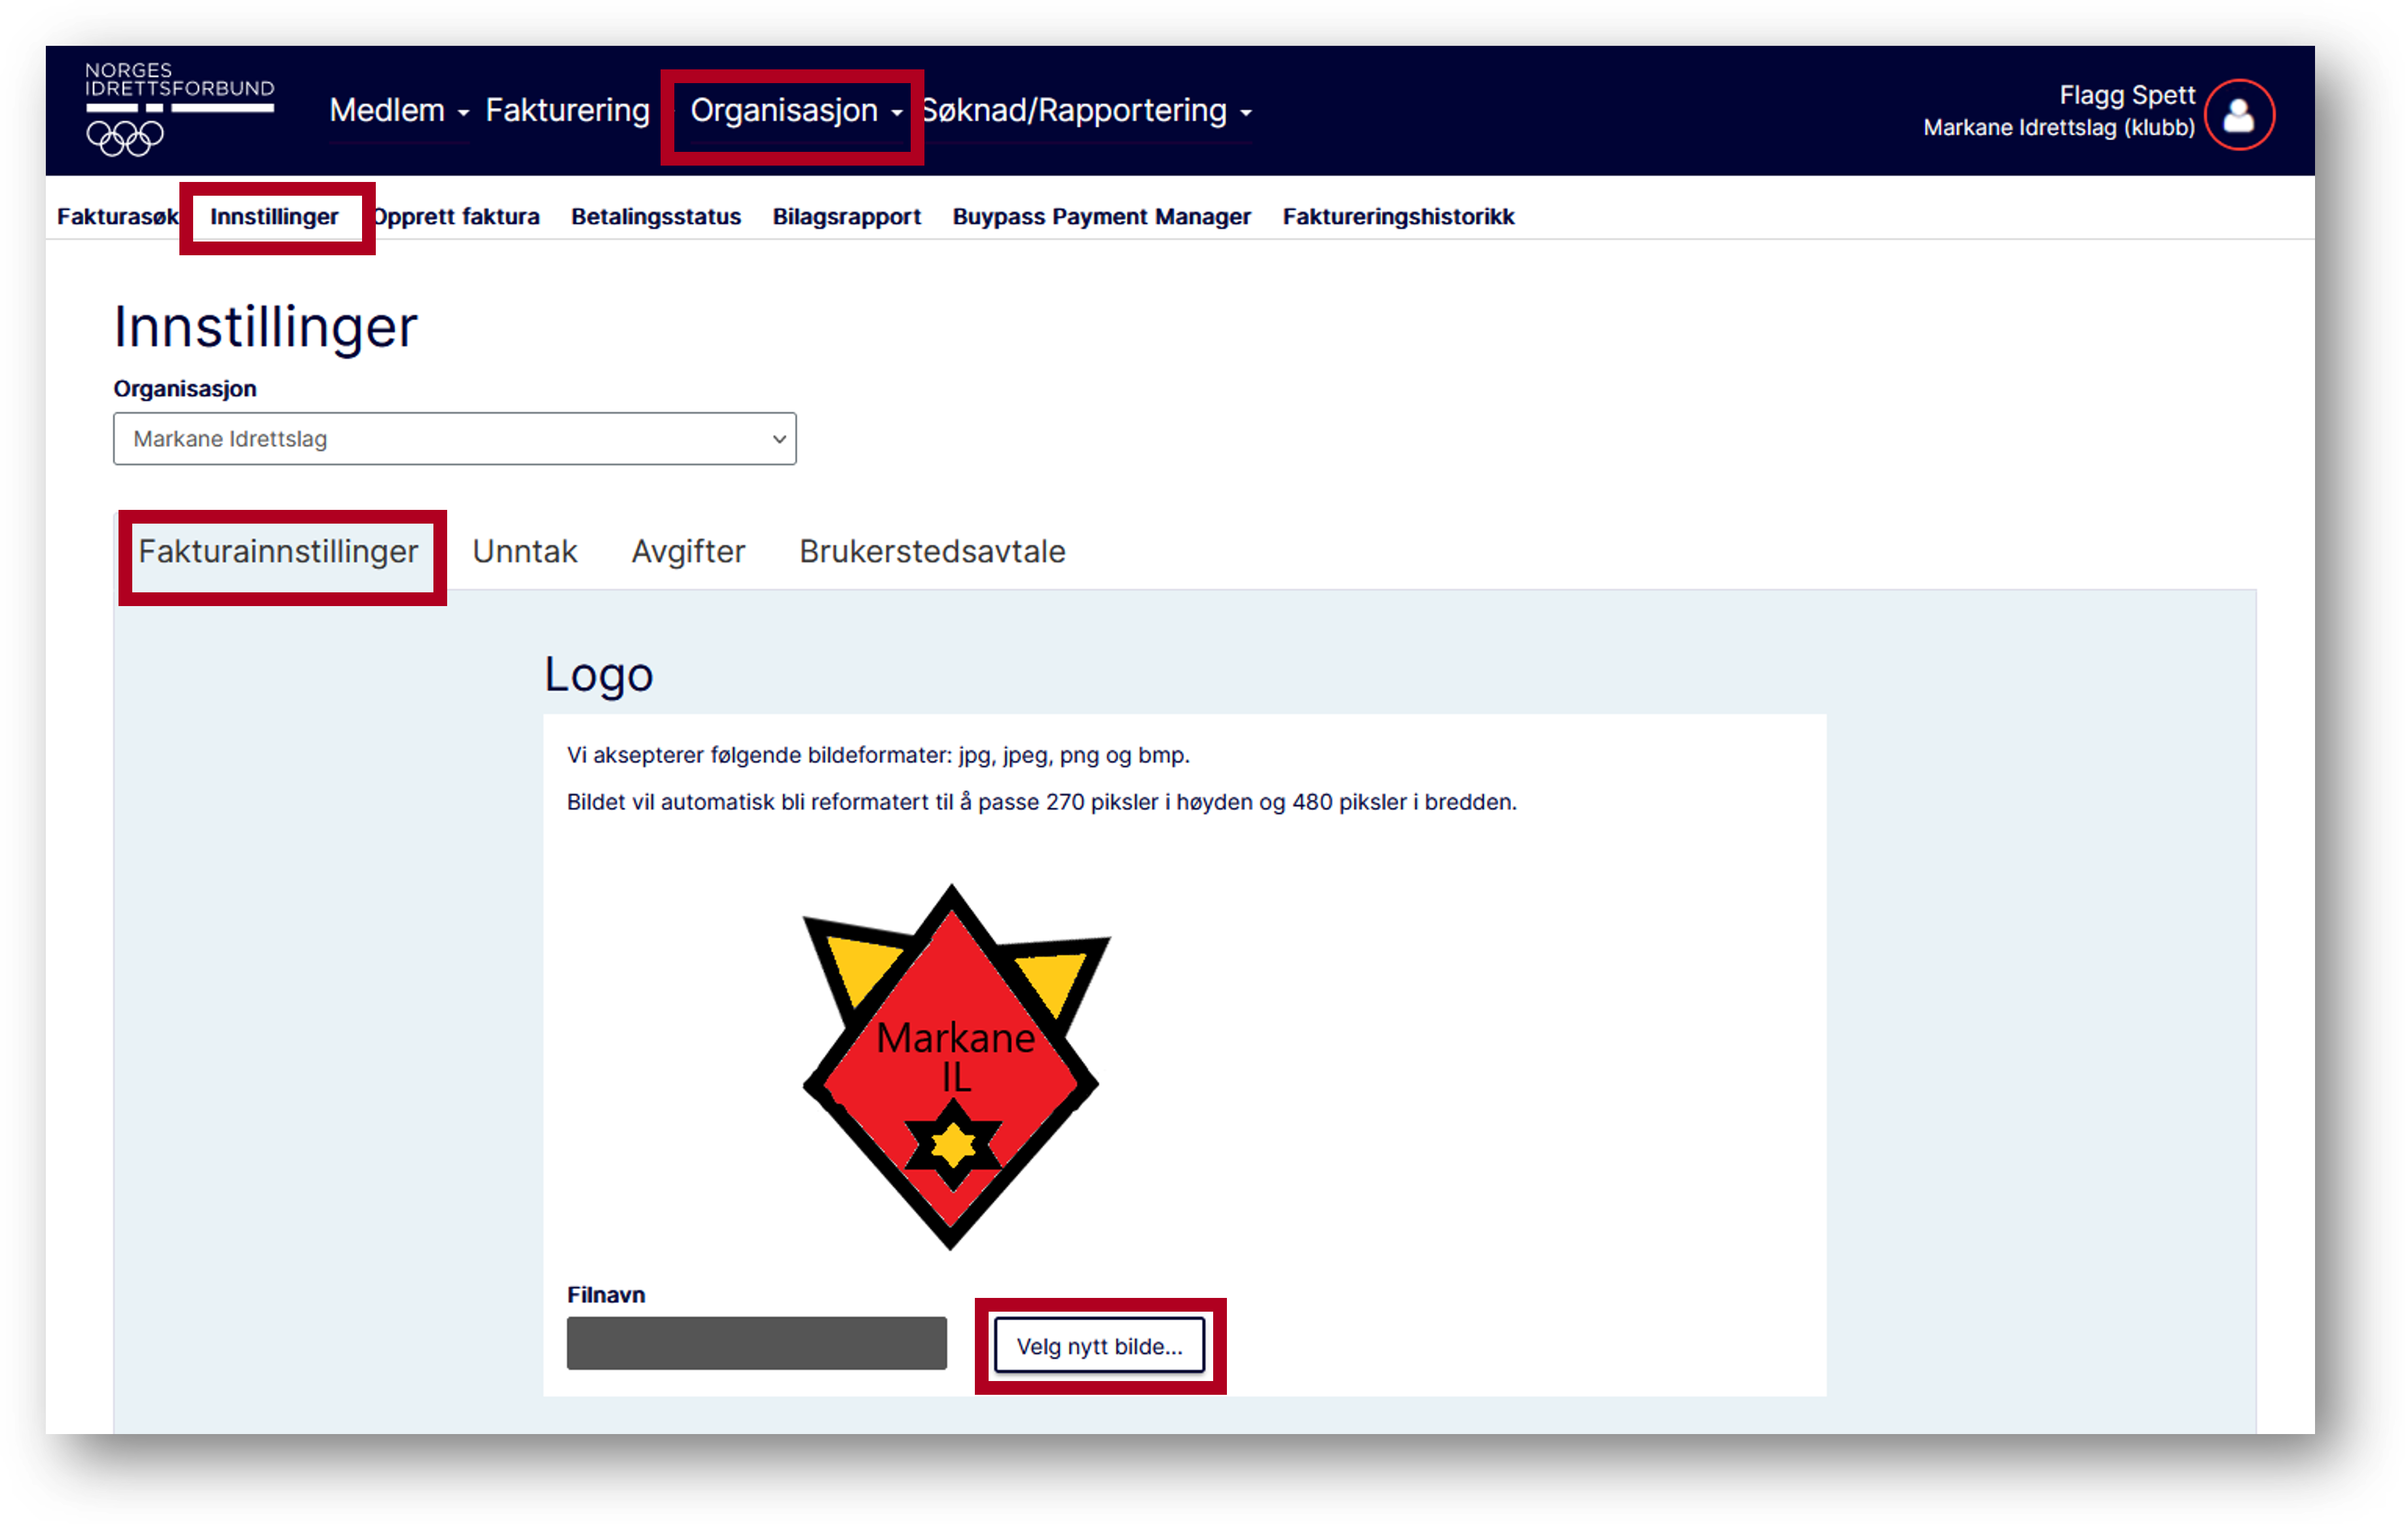Screen dimensions: 2408x1527
Task: Click the Logo section heading
Action: [x=598, y=675]
